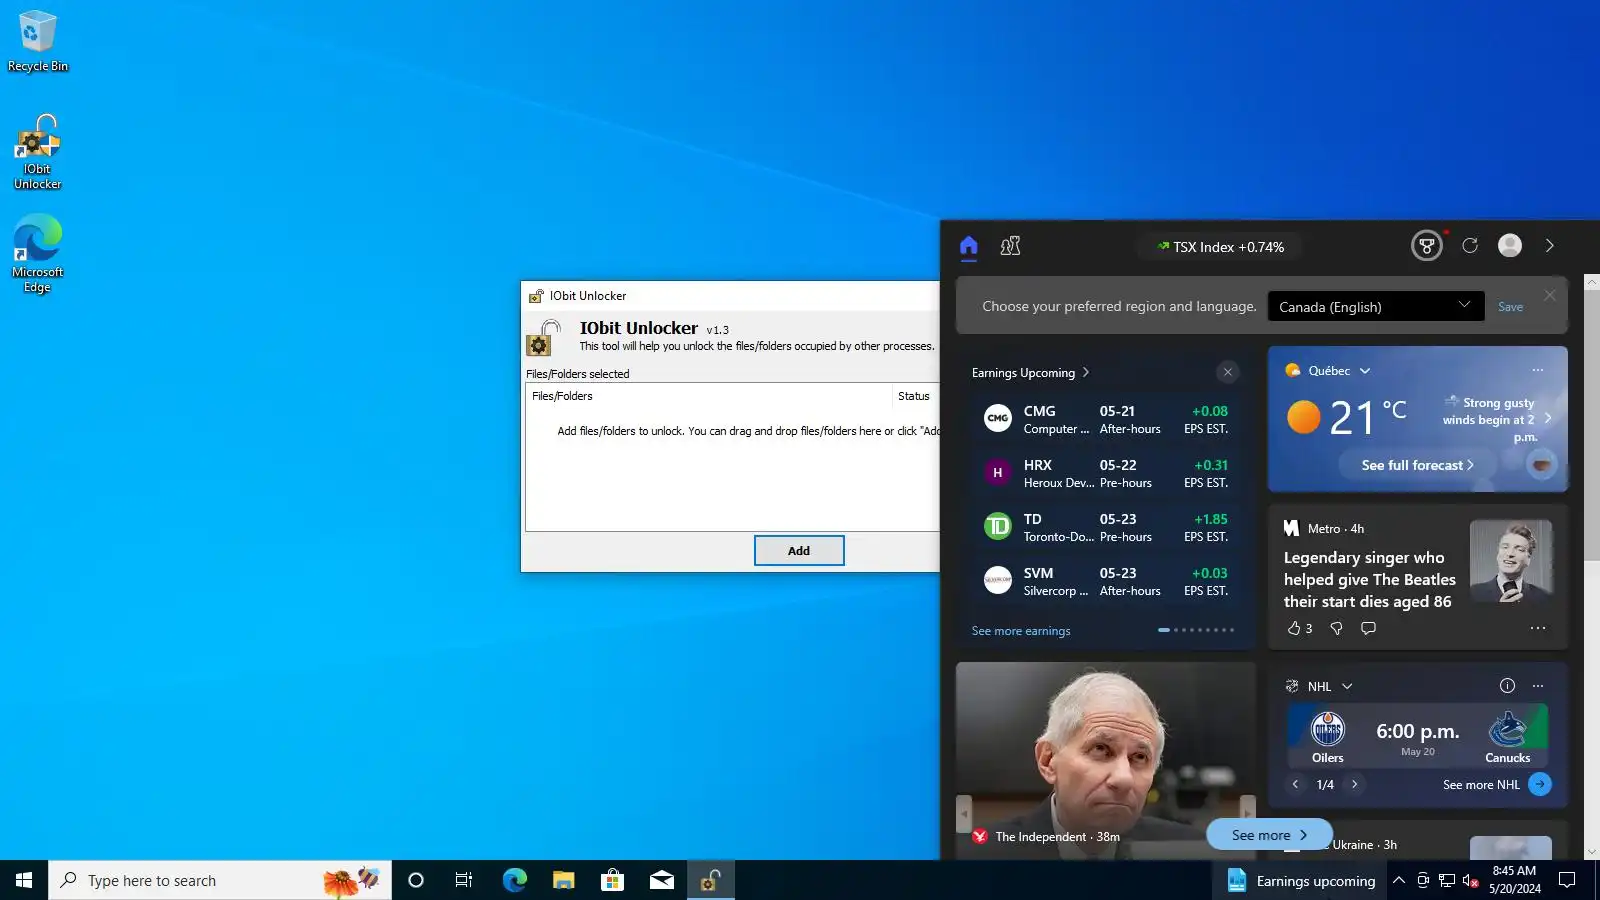Select the Microsoft Edge desktop shortcut

[x=38, y=254]
